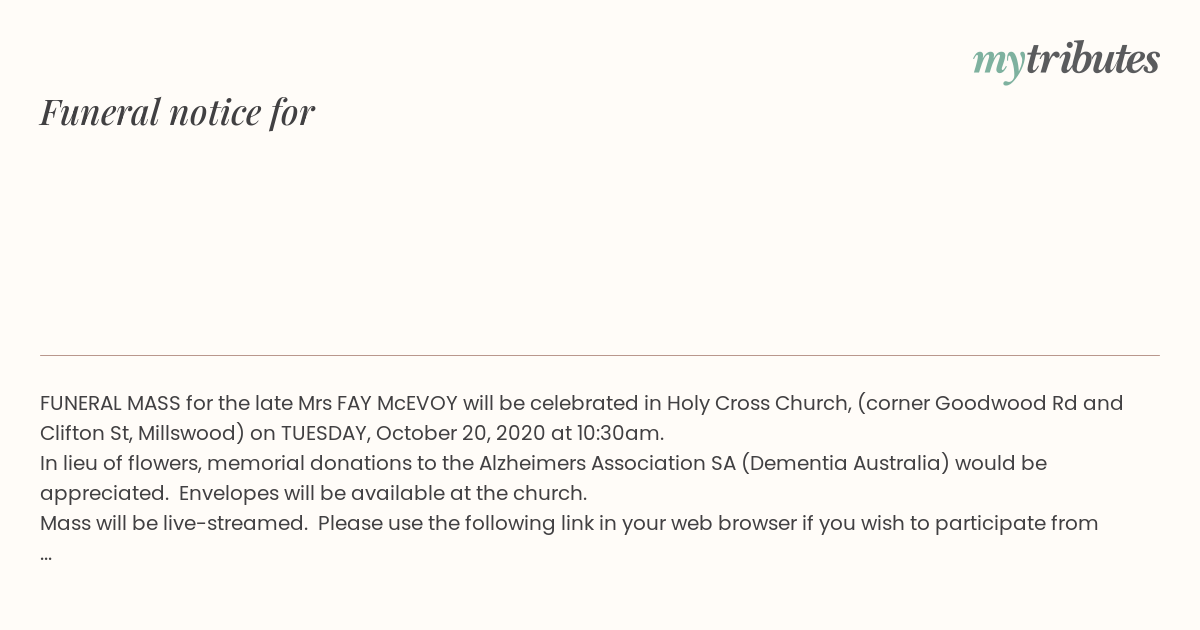Click the horizontal divider line
The height and width of the screenshot is (630, 1200).
pos(600,355)
